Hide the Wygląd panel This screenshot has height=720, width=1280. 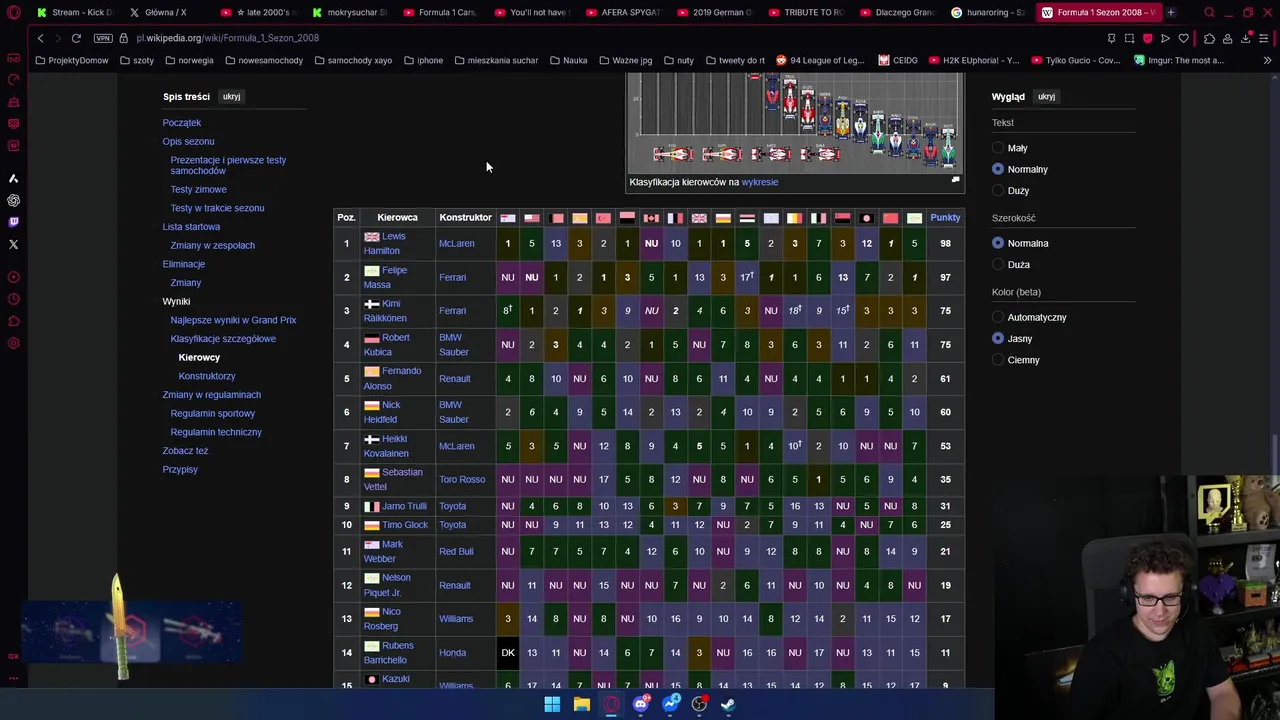point(1046,97)
